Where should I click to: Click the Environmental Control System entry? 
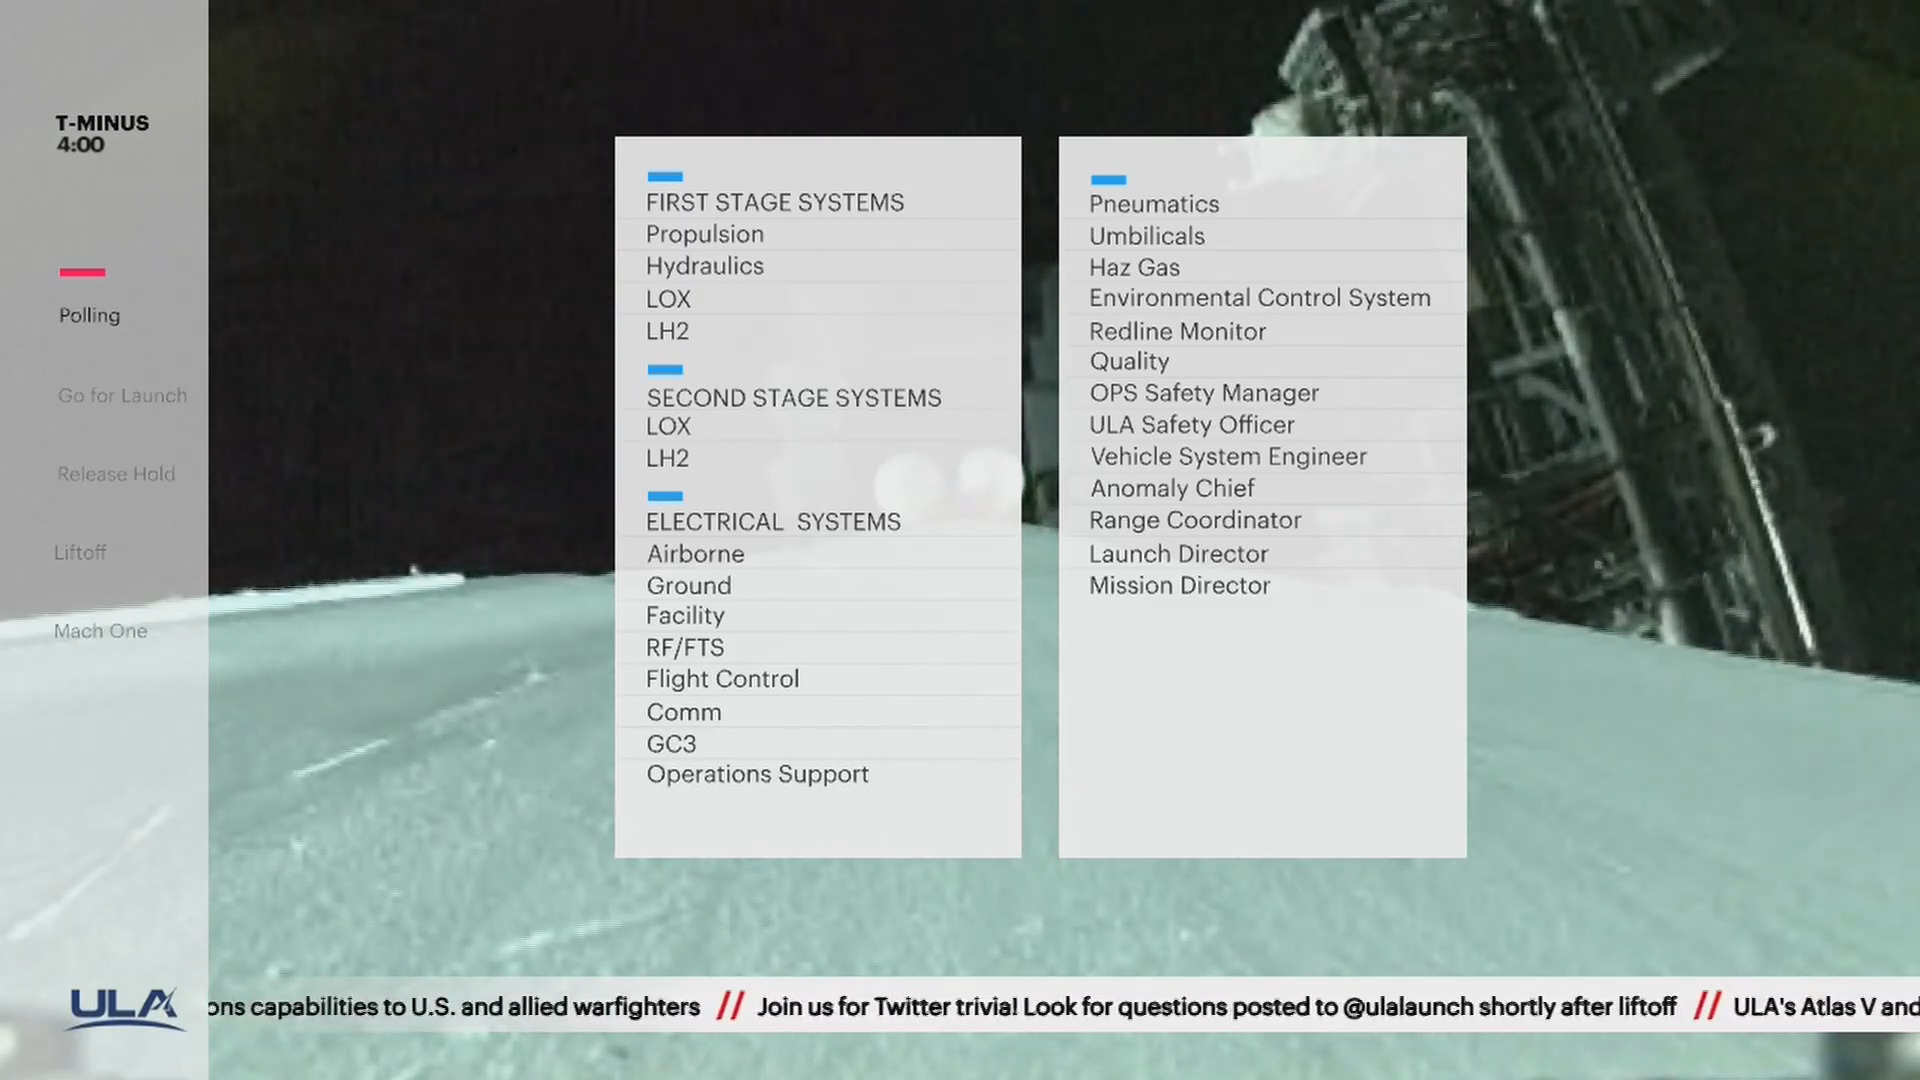[1259, 298]
